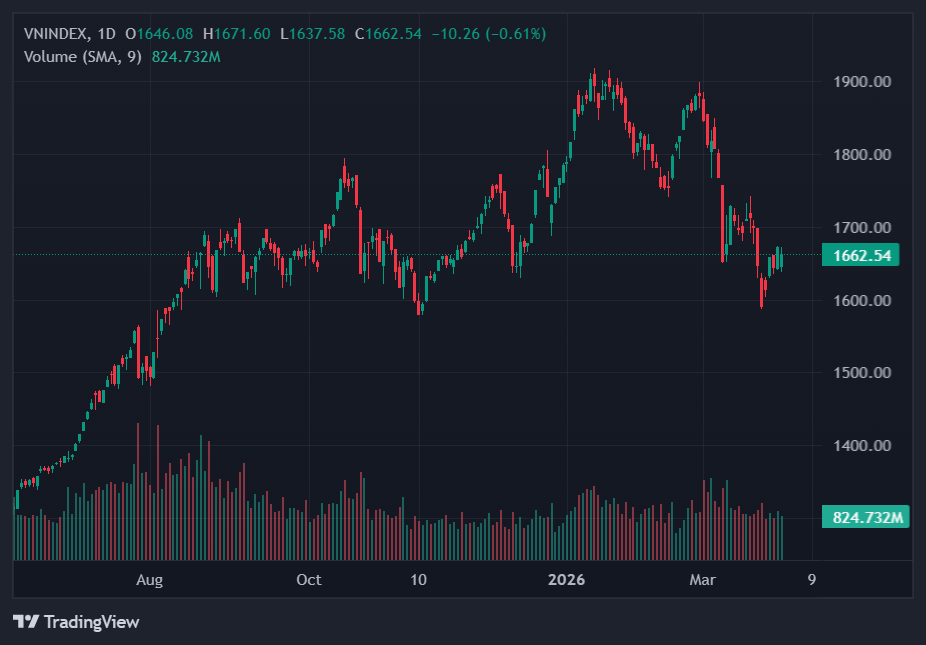
Task: Click the 824.732M volume axis tag
Action: pyautogui.click(x=866, y=517)
